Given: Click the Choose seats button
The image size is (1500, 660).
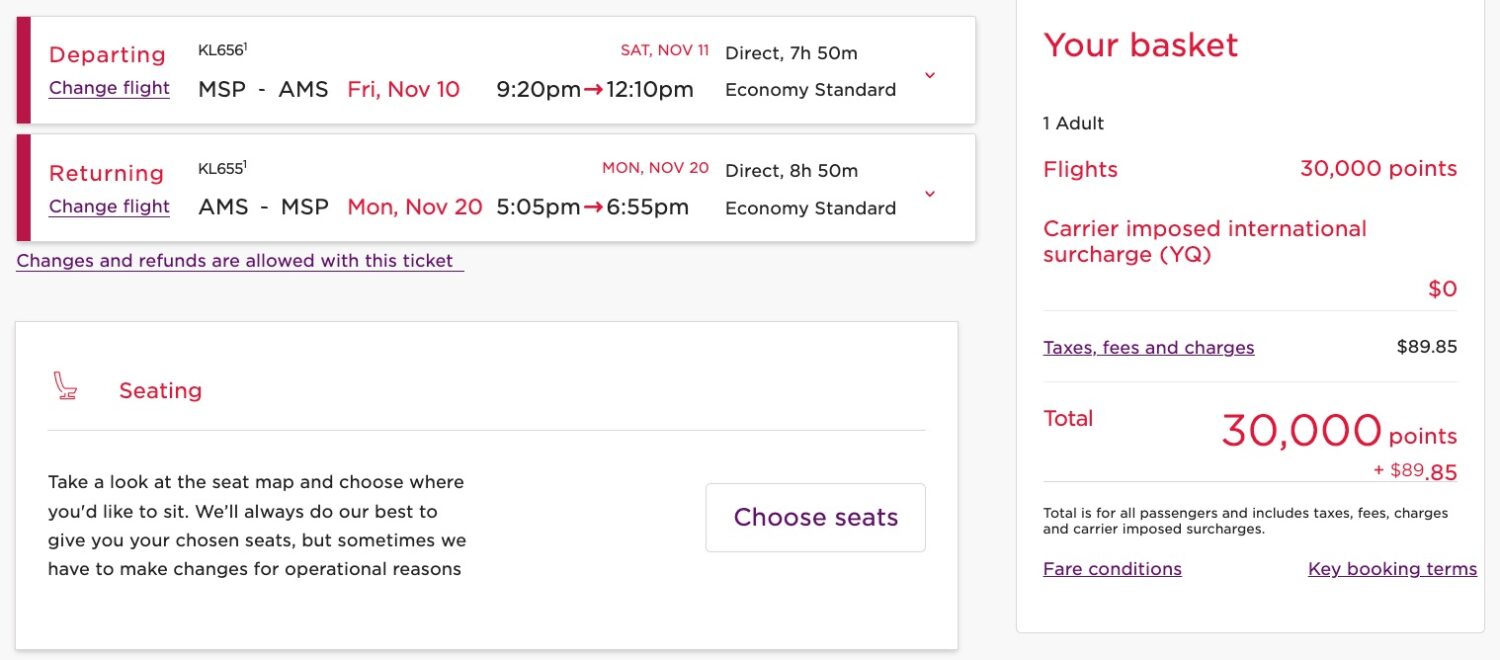Looking at the screenshot, I should click(x=815, y=517).
